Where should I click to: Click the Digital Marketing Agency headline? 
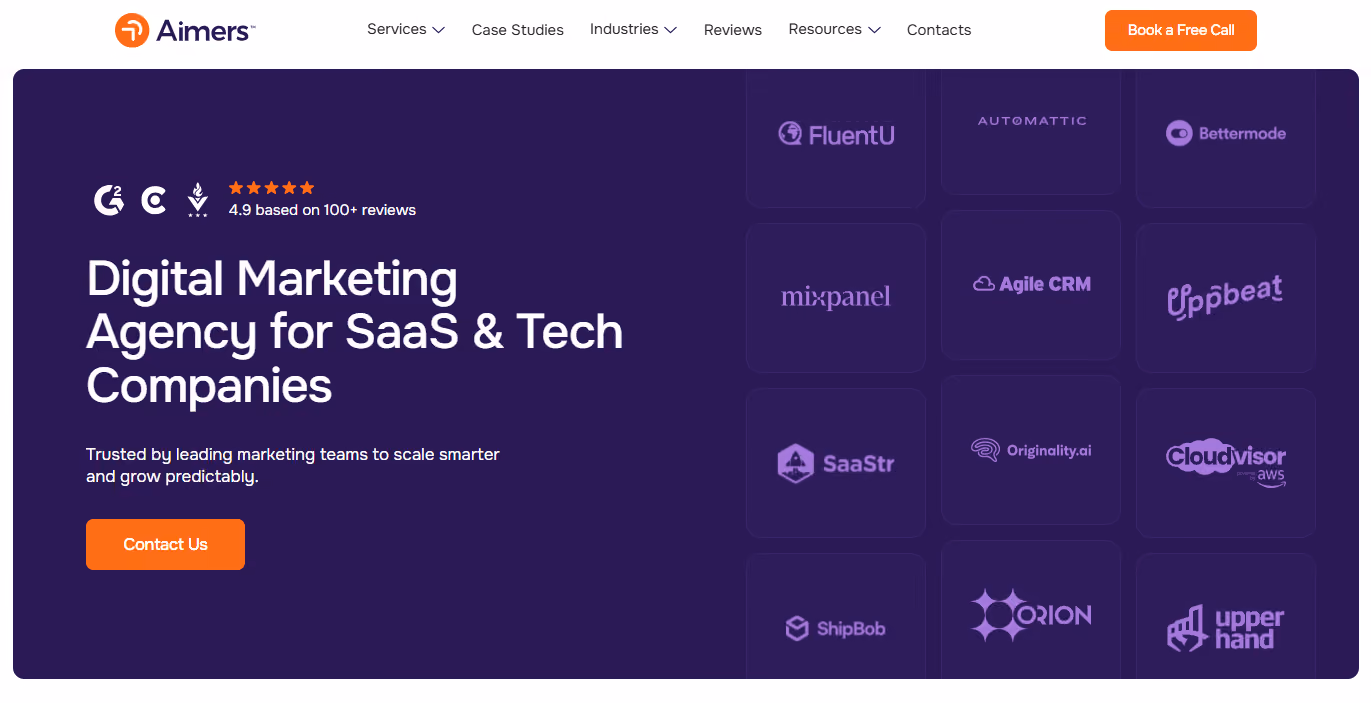click(355, 332)
